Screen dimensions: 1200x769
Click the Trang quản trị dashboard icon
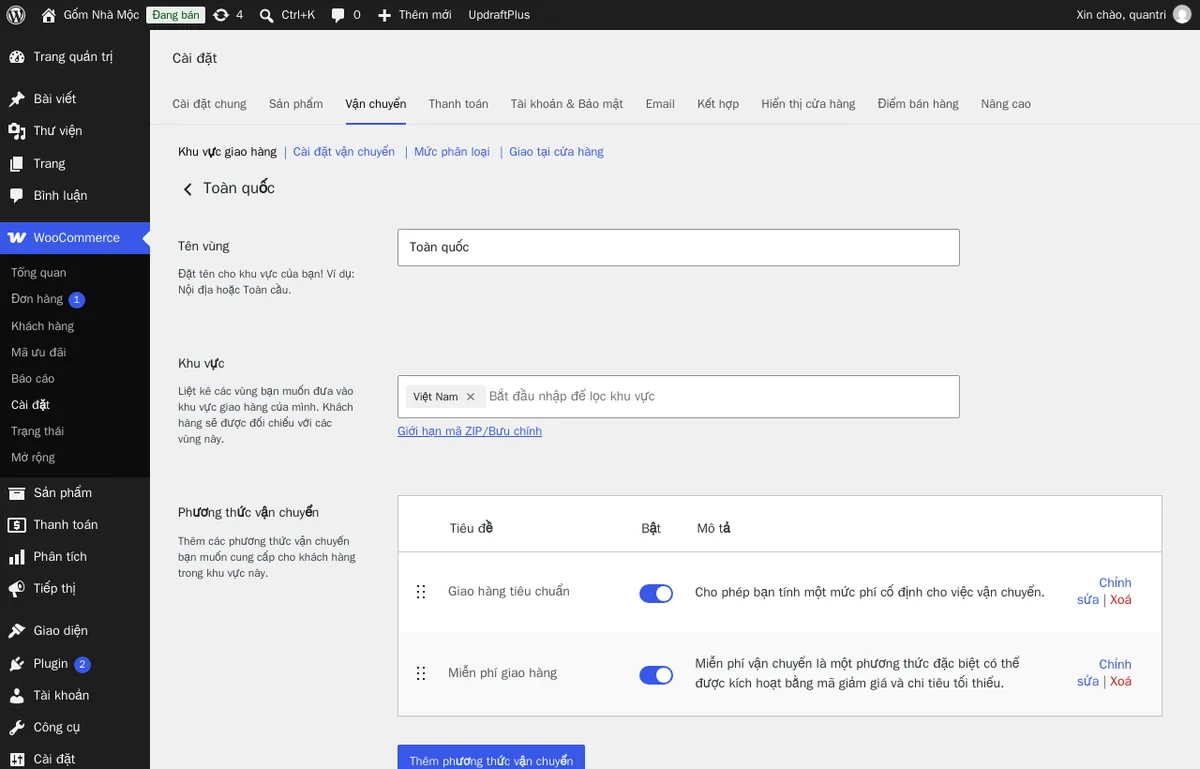tap(17, 57)
